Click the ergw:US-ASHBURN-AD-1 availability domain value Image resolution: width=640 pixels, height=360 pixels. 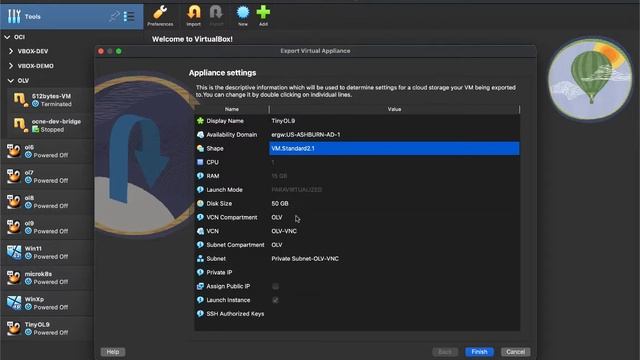306,135
